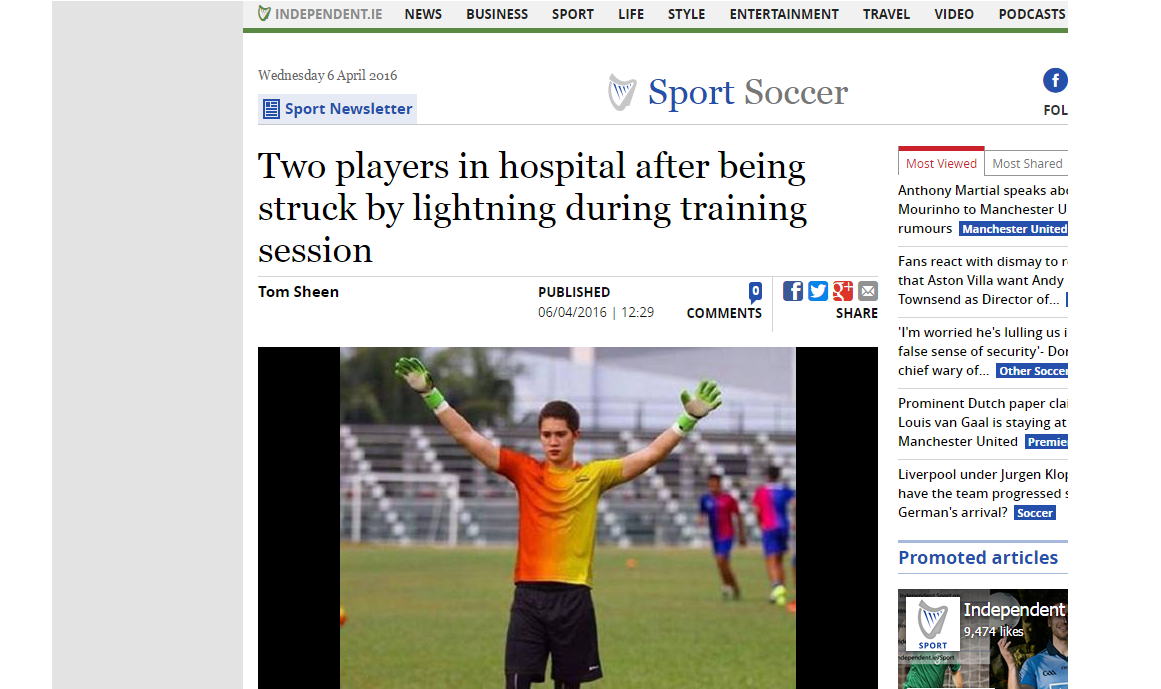The height and width of the screenshot is (689, 1161).
Task: Open the Sport menu item
Action: 572,14
